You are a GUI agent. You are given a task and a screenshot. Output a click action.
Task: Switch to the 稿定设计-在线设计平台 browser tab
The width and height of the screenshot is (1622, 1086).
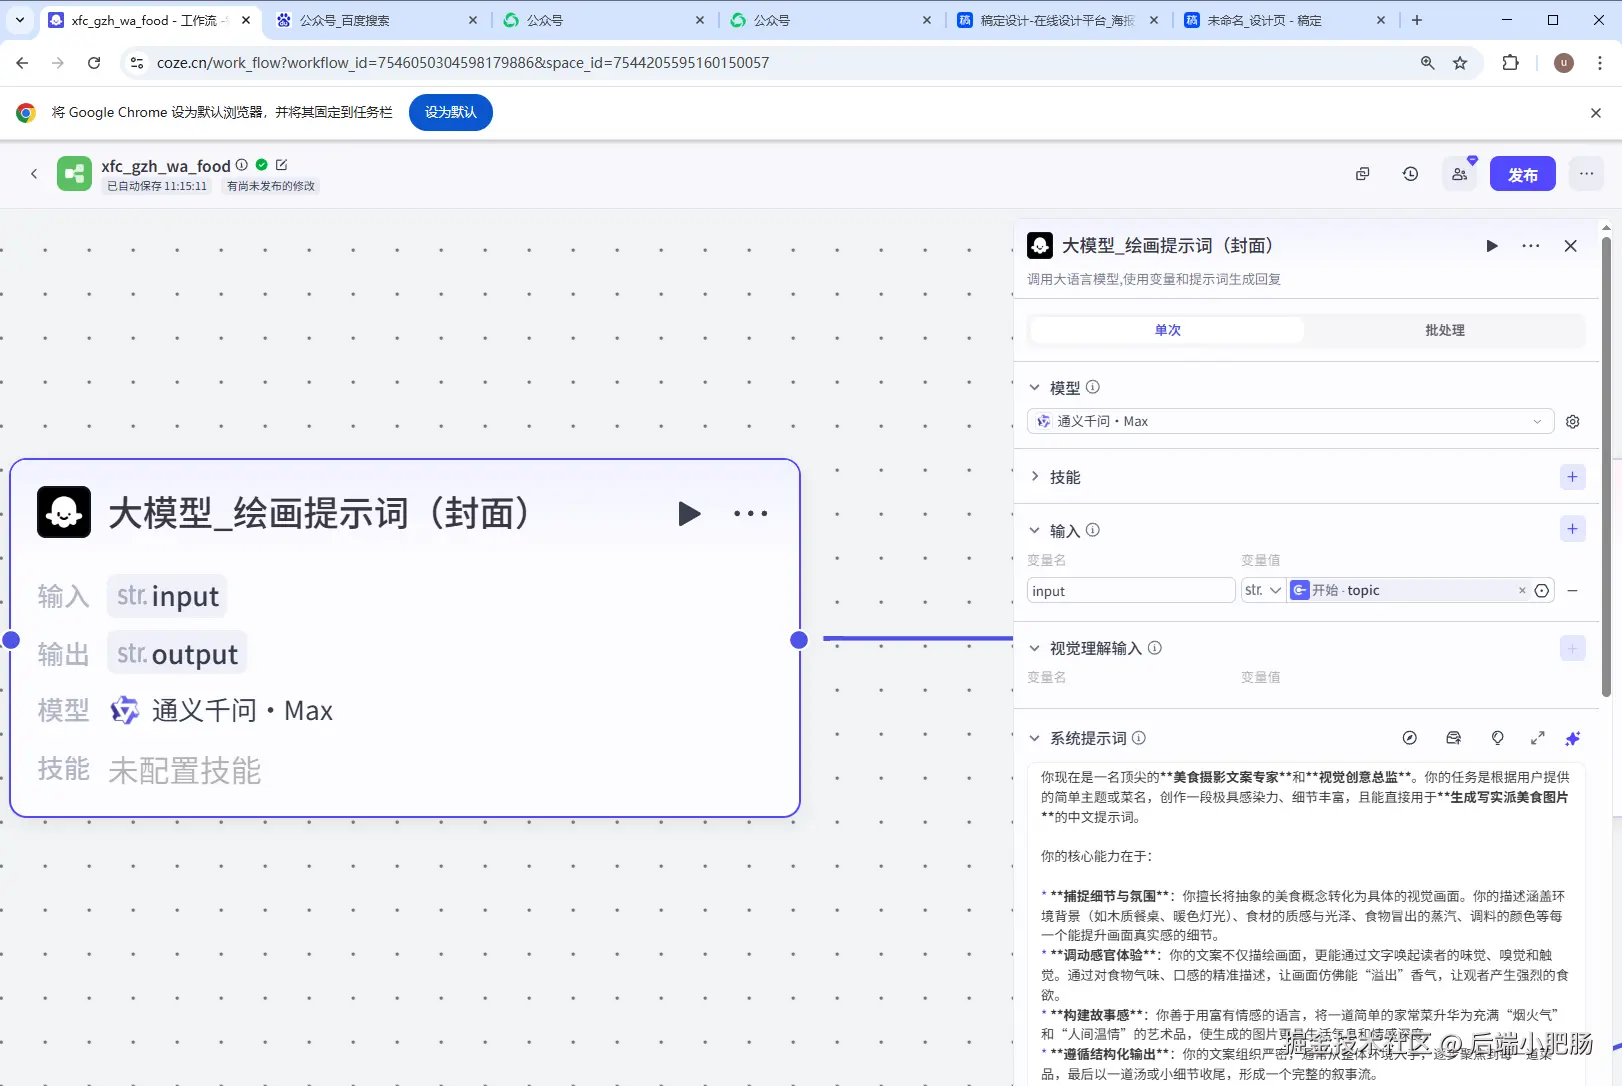(1056, 20)
